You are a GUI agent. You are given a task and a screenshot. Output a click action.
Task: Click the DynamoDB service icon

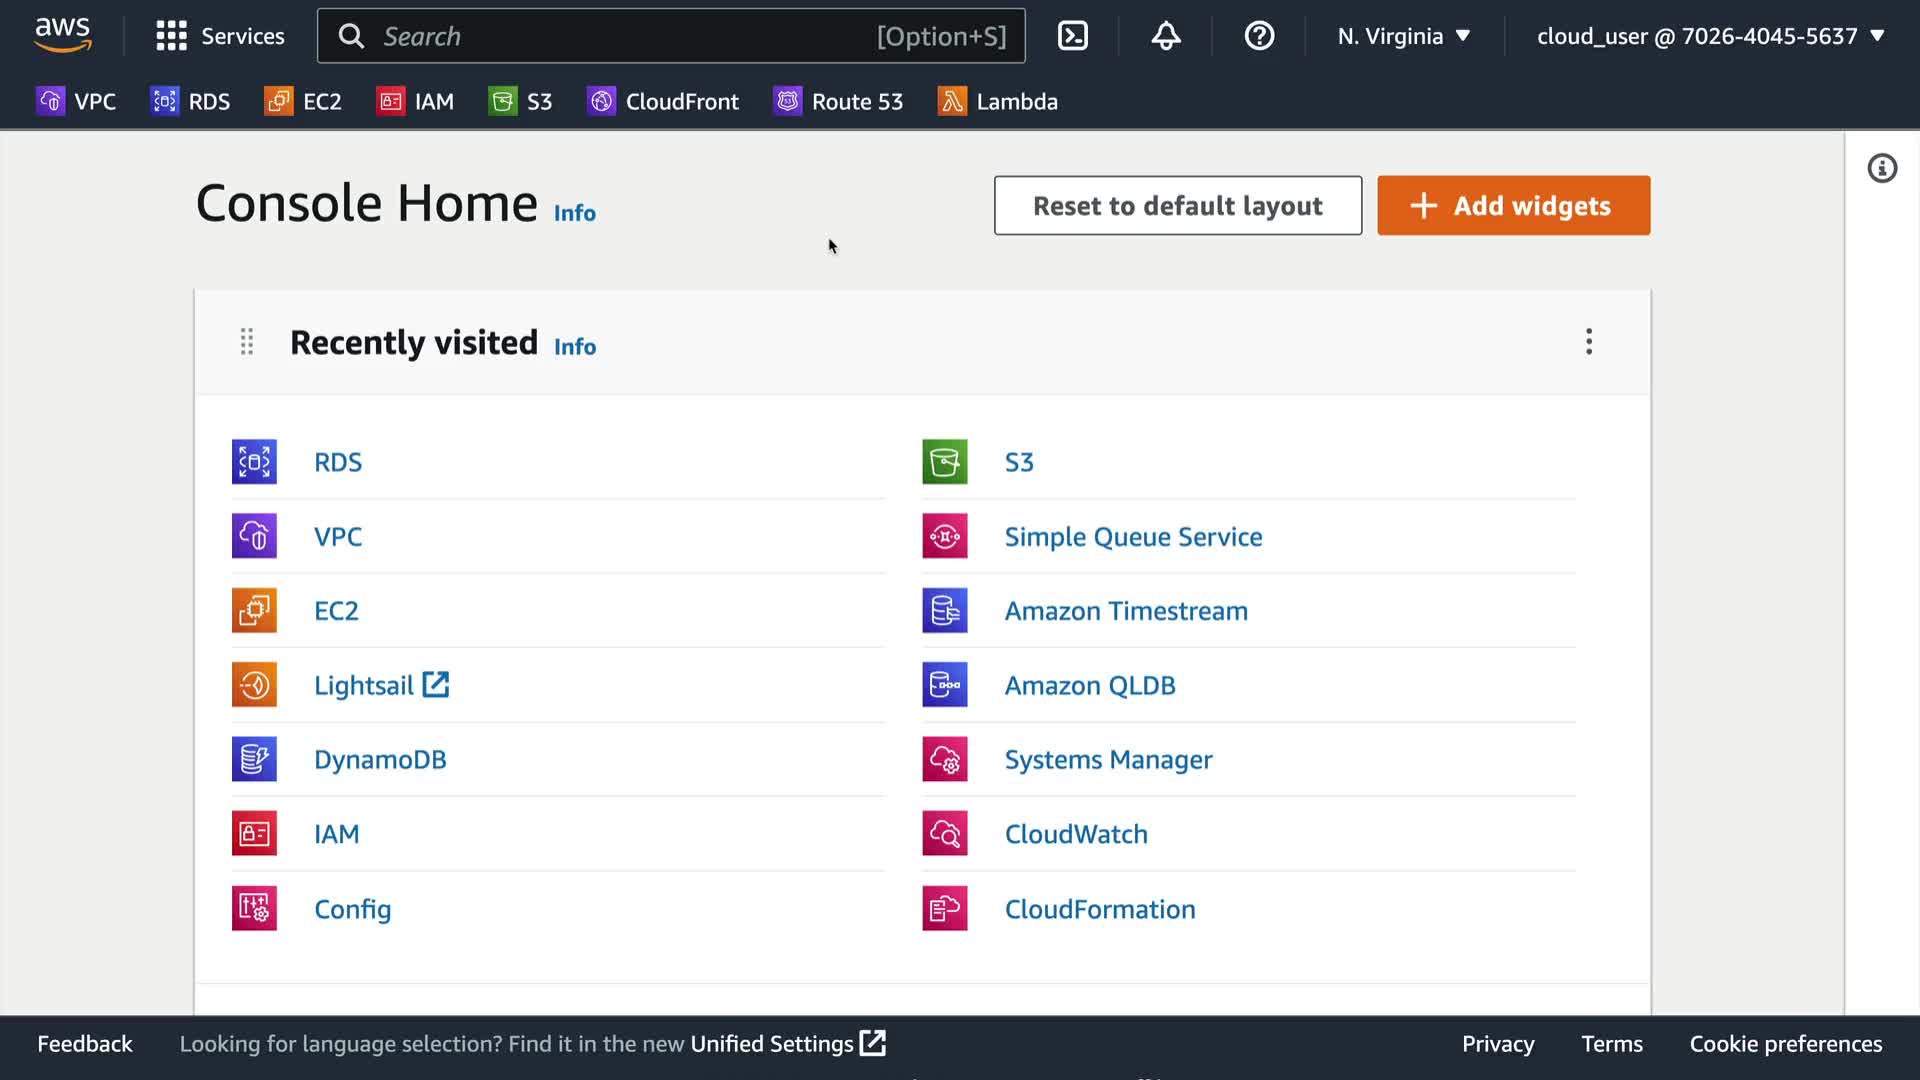254,759
